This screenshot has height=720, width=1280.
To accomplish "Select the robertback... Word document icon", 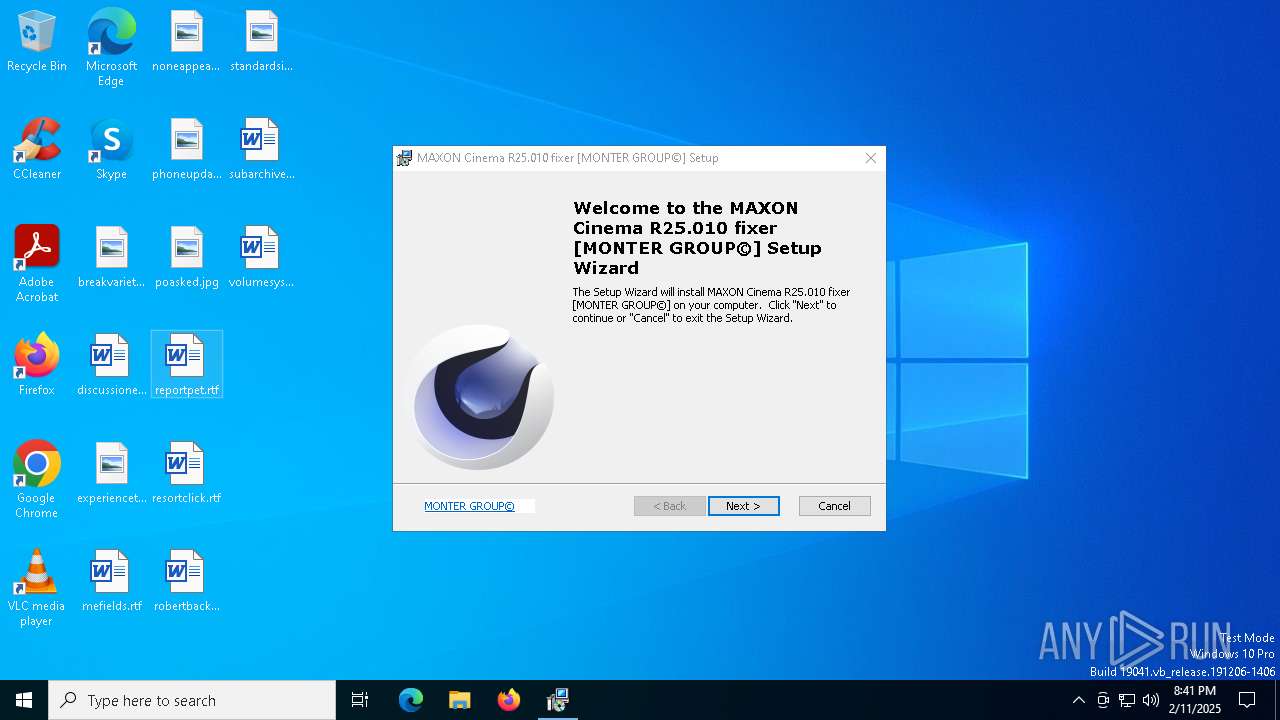I will tap(186, 582).
